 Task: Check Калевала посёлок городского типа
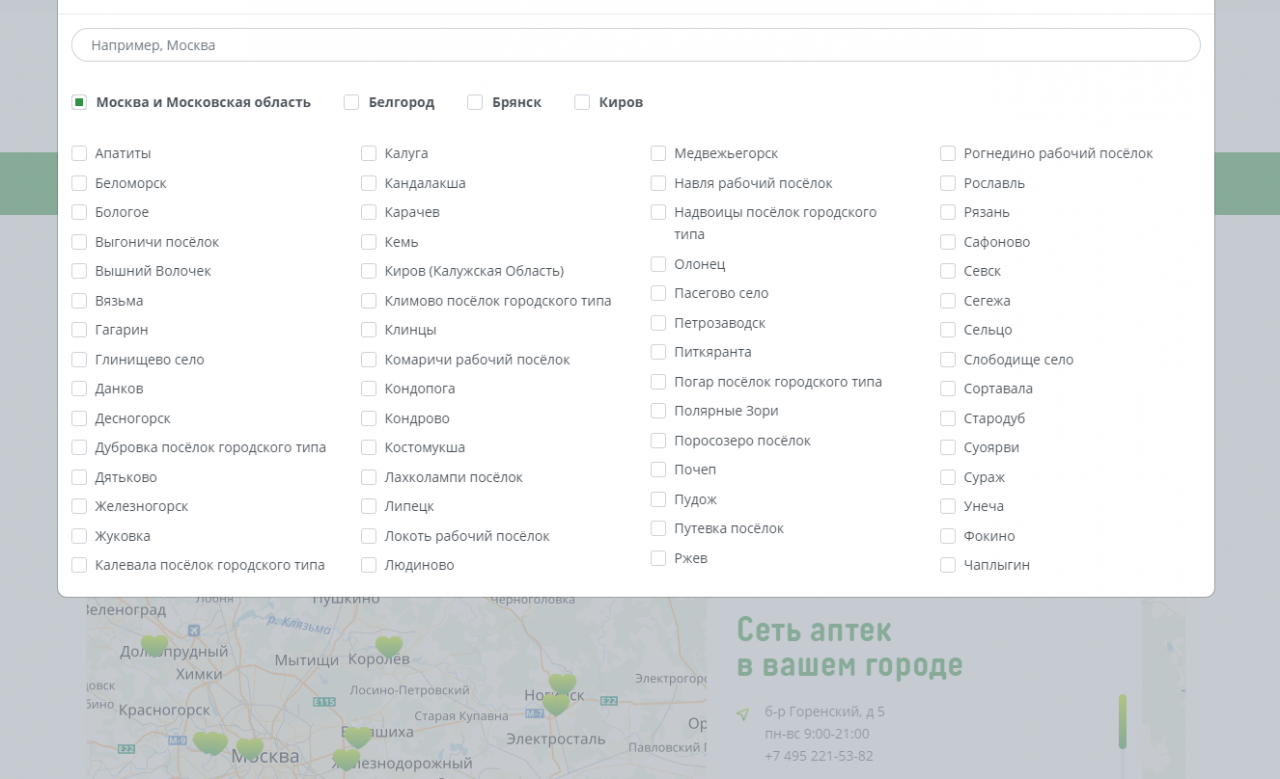(79, 565)
